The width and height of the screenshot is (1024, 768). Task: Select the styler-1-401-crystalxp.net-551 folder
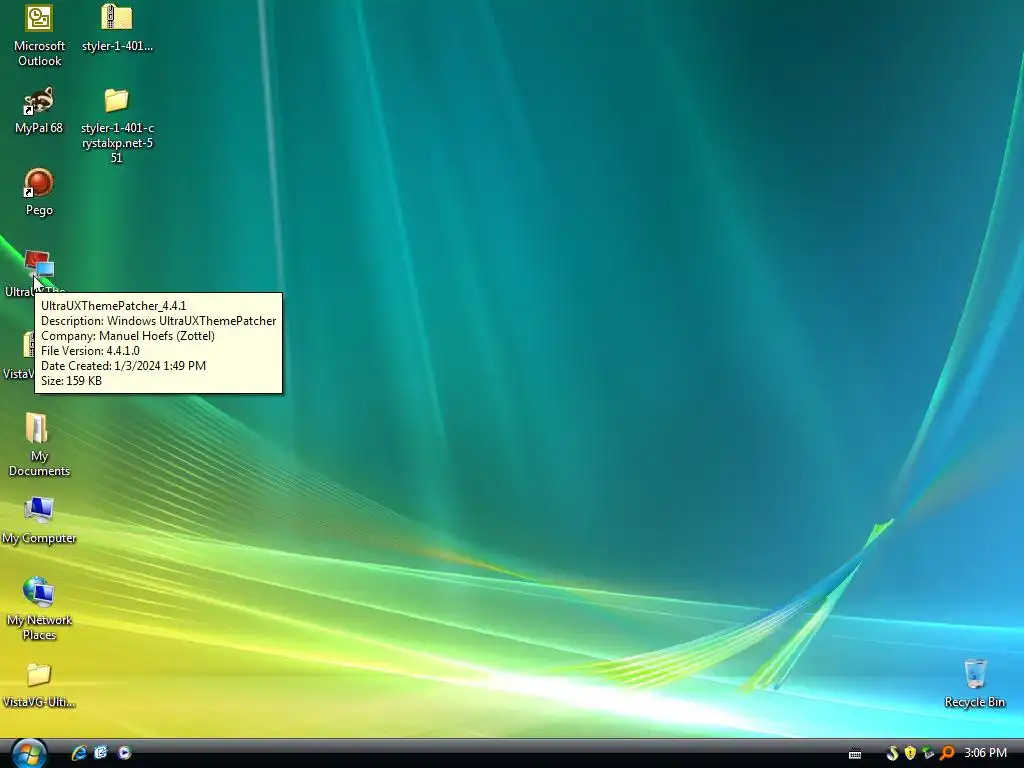pyautogui.click(x=117, y=101)
